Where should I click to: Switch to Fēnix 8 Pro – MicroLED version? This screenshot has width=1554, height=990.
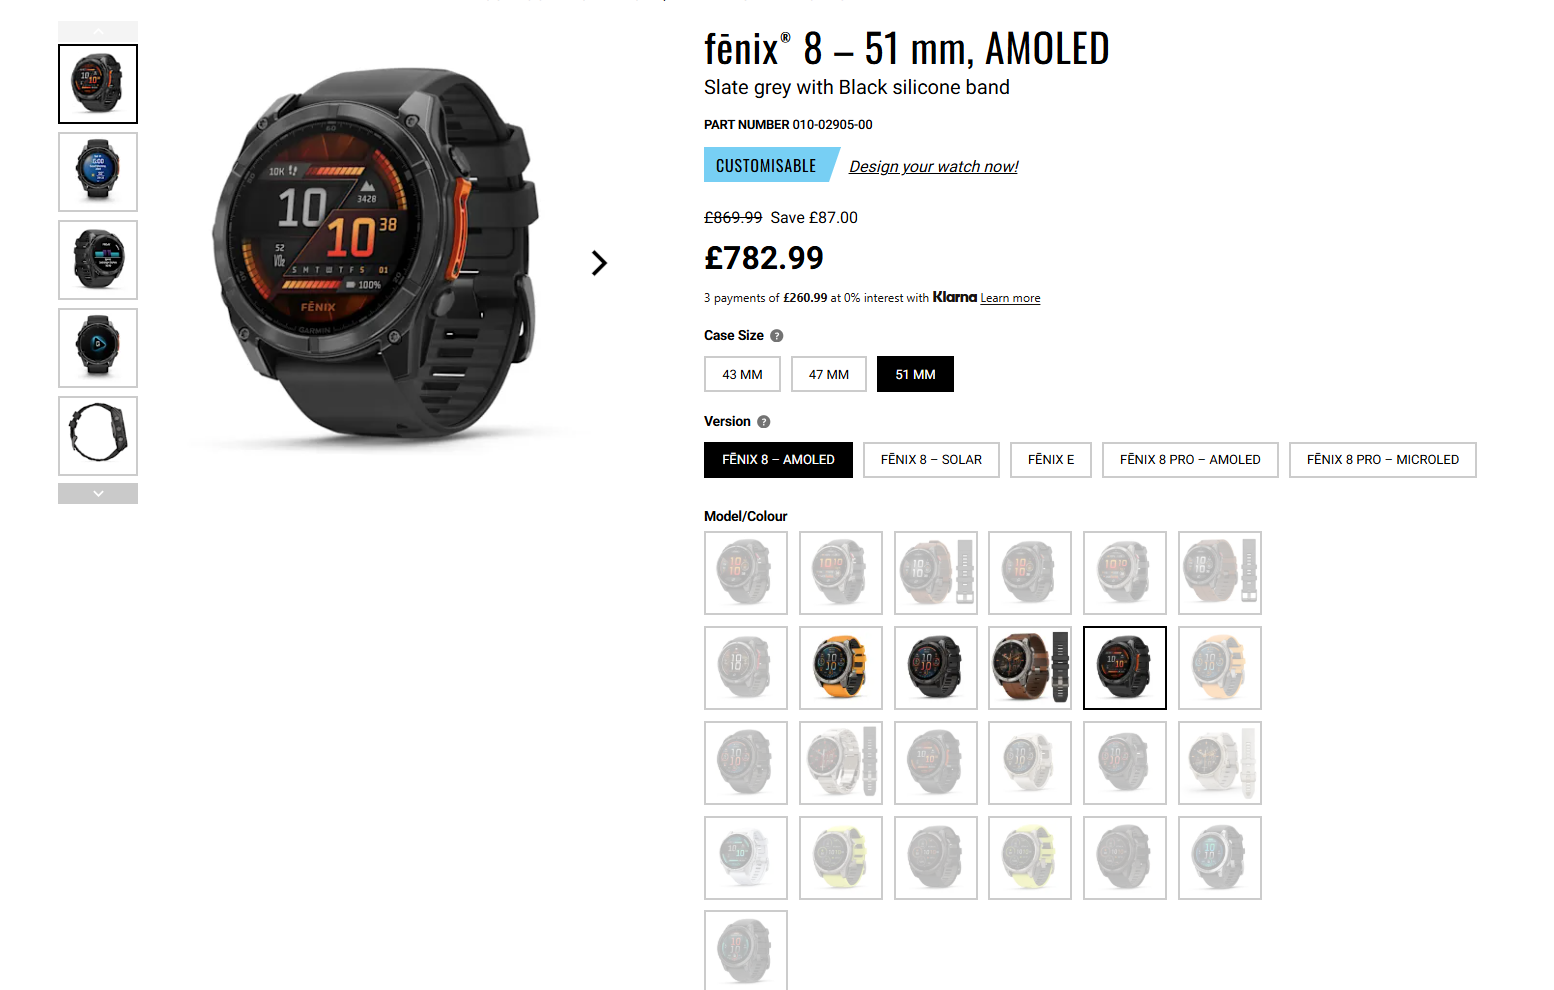(1382, 460)
